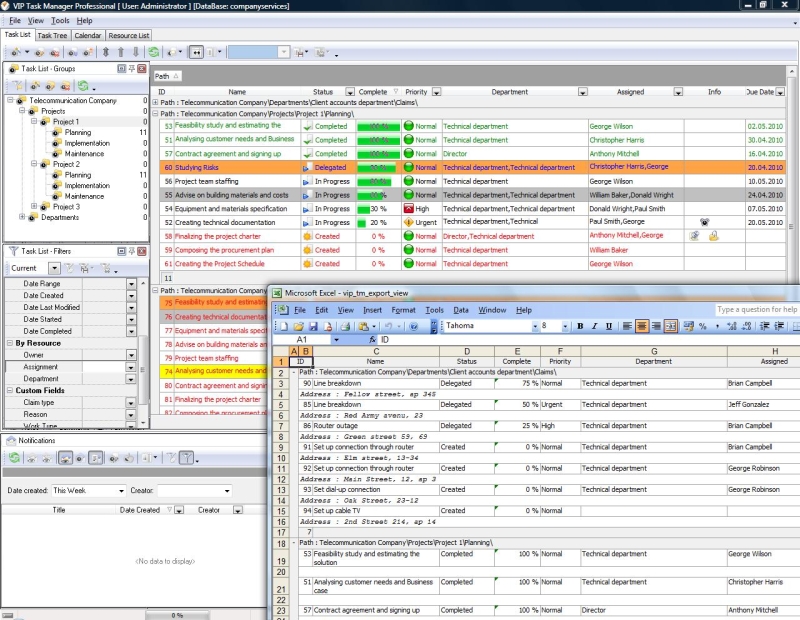
Task: Click the Italic button in Excel toolbar
Action: click(594, 326)
